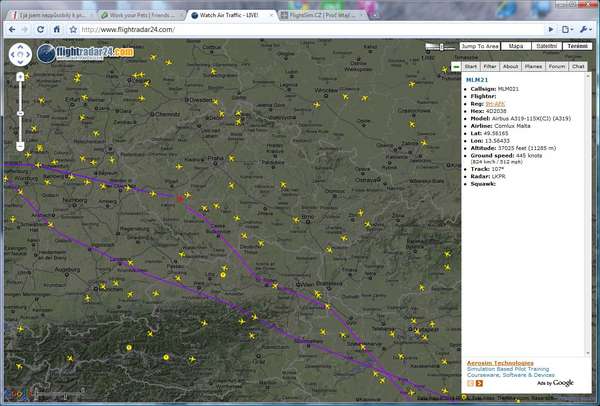Collapse the side panel with green minus

pos(456,67)
